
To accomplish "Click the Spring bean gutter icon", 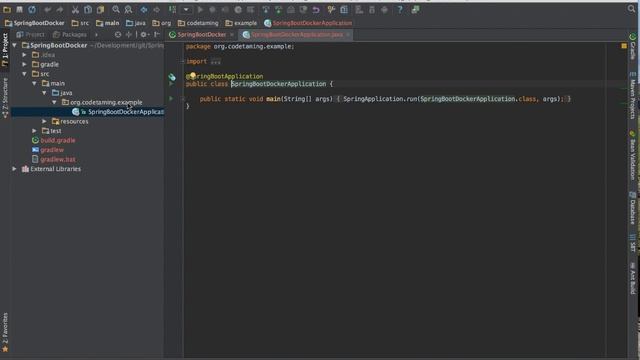I will coord(172,76).
